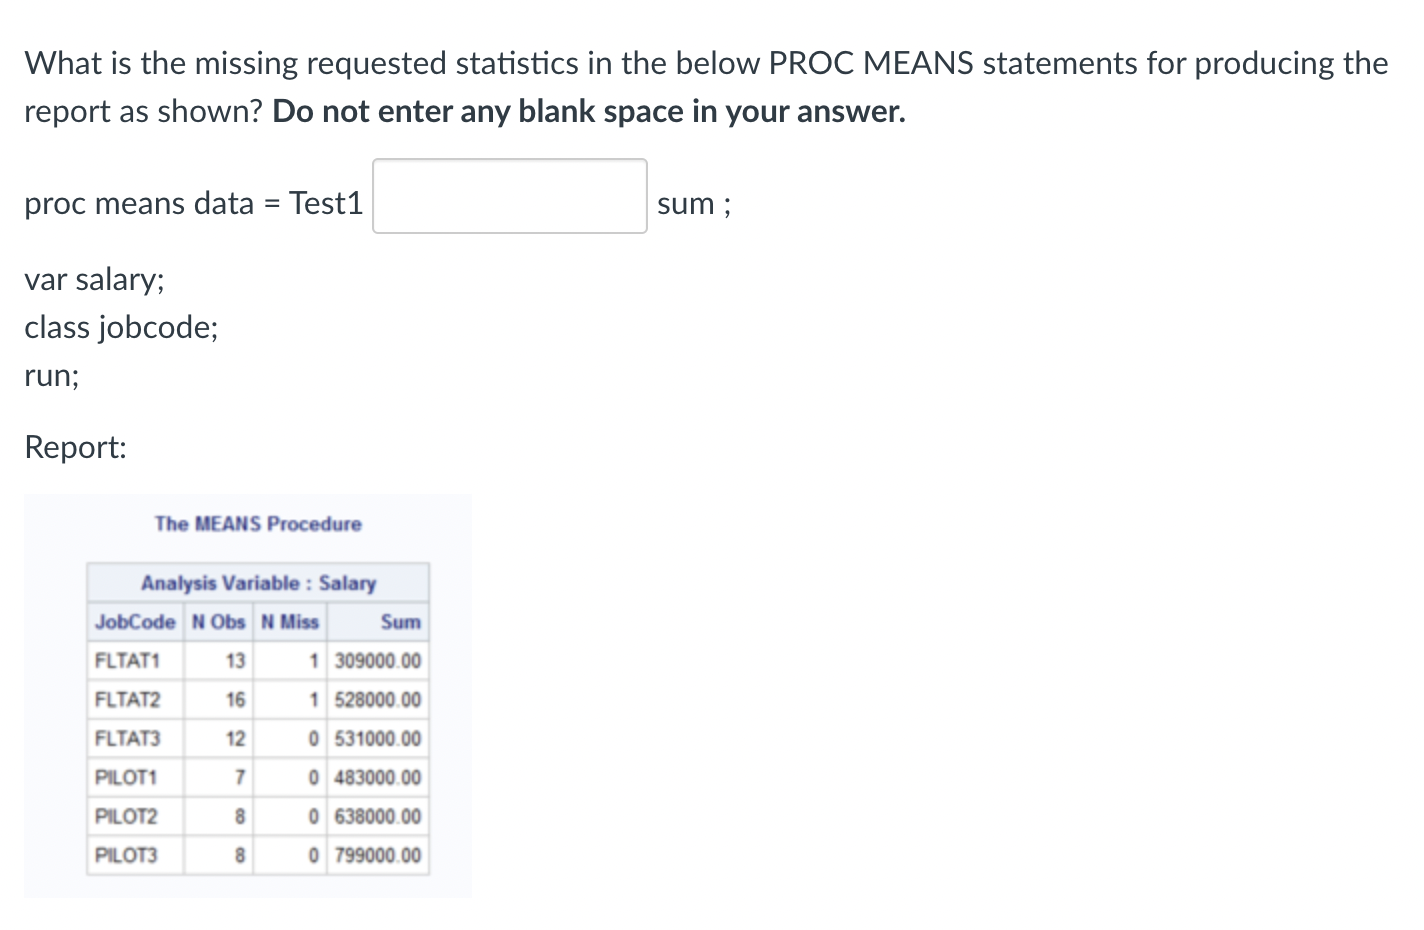Click the "The MEANS Procedure" title
1424x930 pixels.
(258, 524)
